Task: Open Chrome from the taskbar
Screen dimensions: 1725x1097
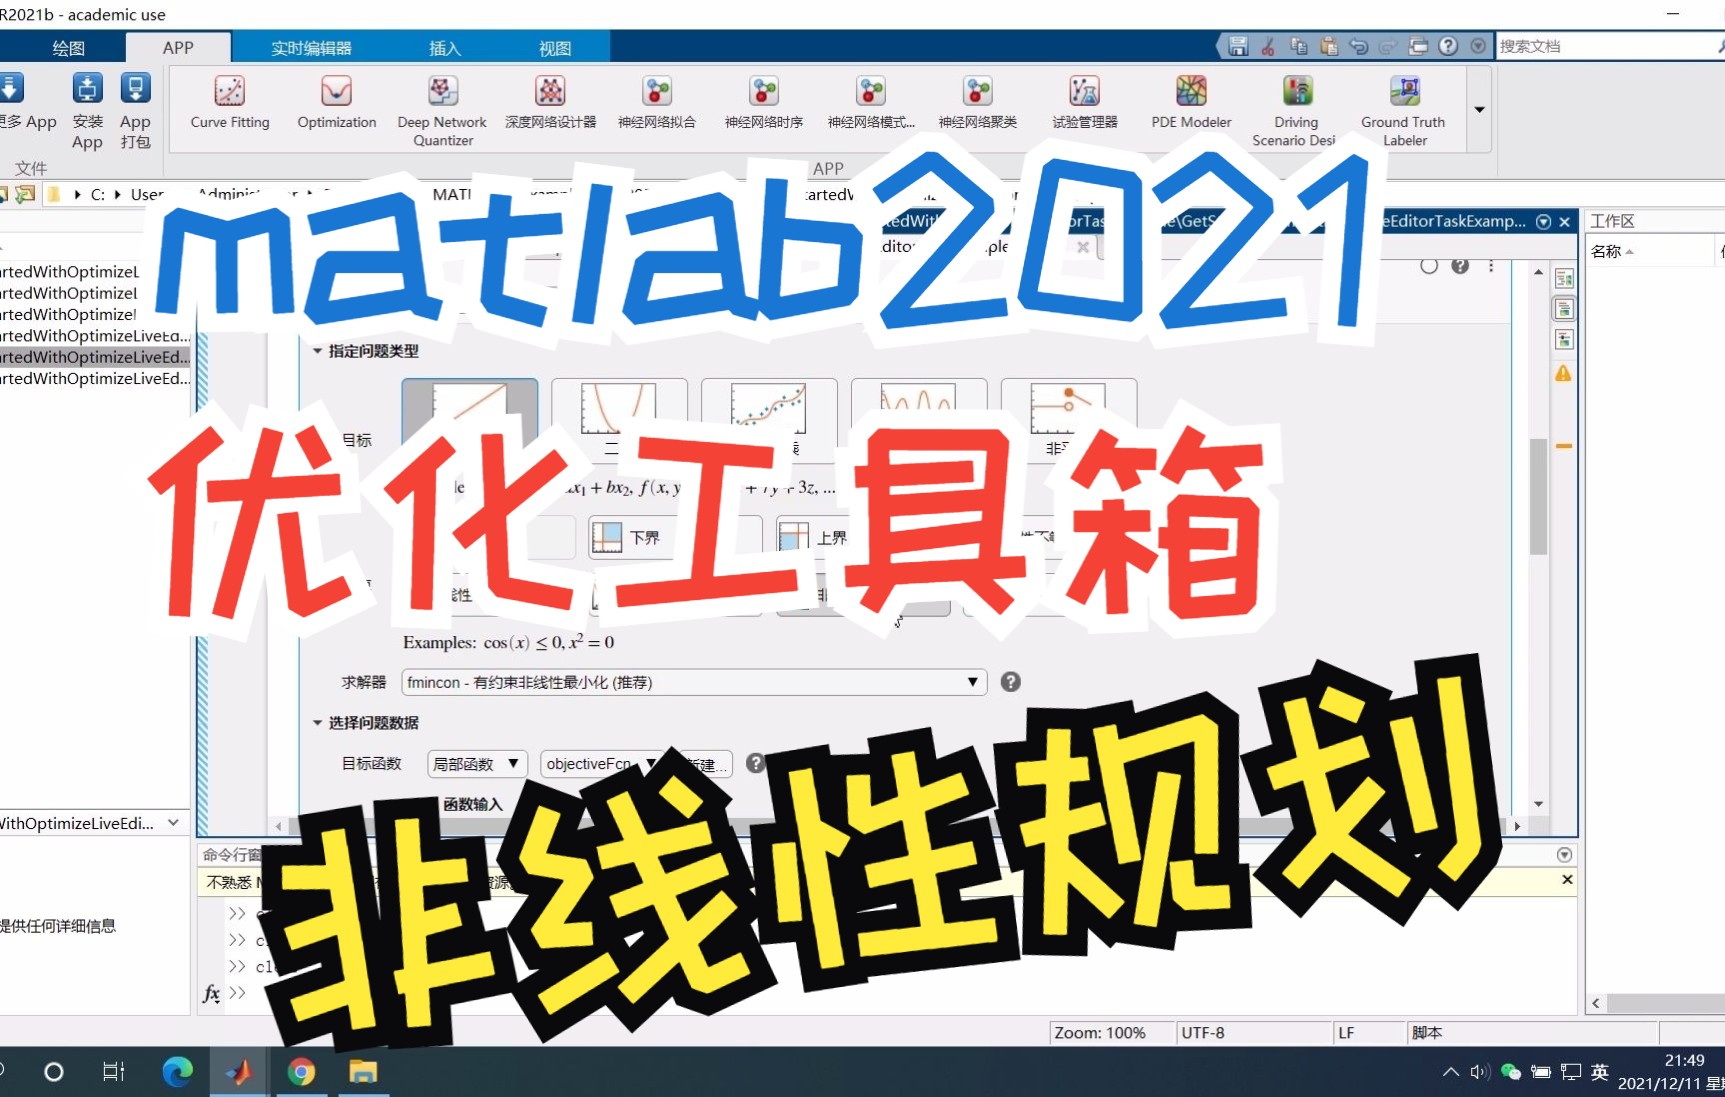Action: click(x=301, y=1072)
